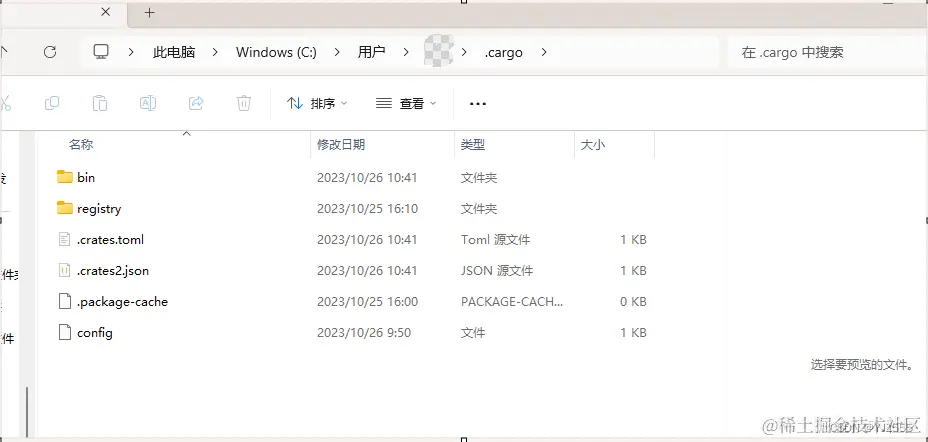Viewport: 928px width, 442px height.
Task: Select the .package-cache file icon
Action: pyautogui.click(x=65, y=302)
